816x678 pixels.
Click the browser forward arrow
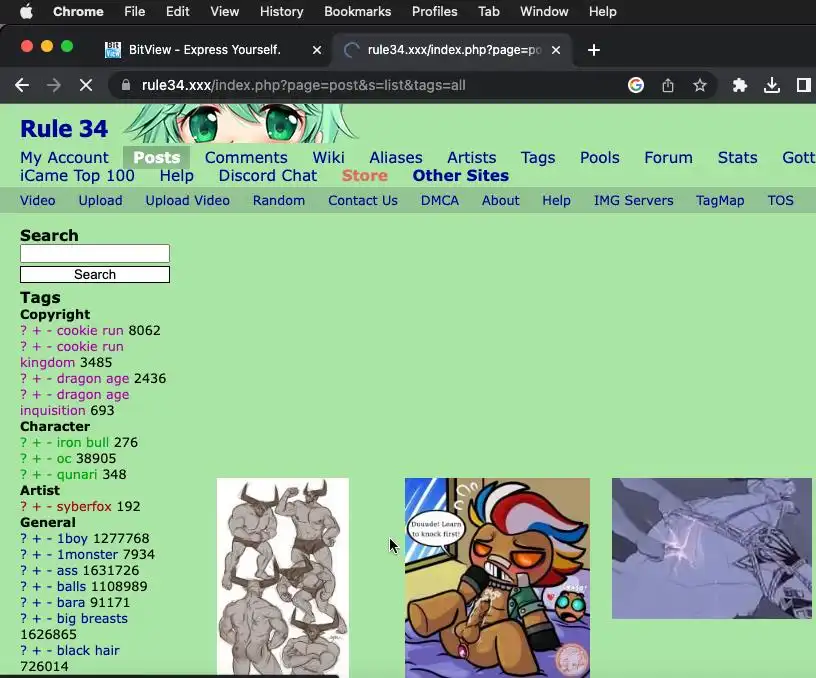(54, 85)
